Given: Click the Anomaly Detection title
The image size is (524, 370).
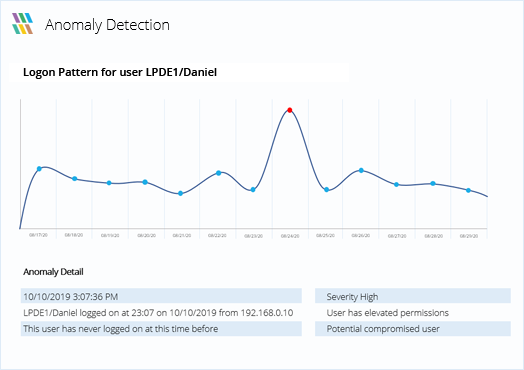Looking at the screenshot, I should (x=107, y=25).
